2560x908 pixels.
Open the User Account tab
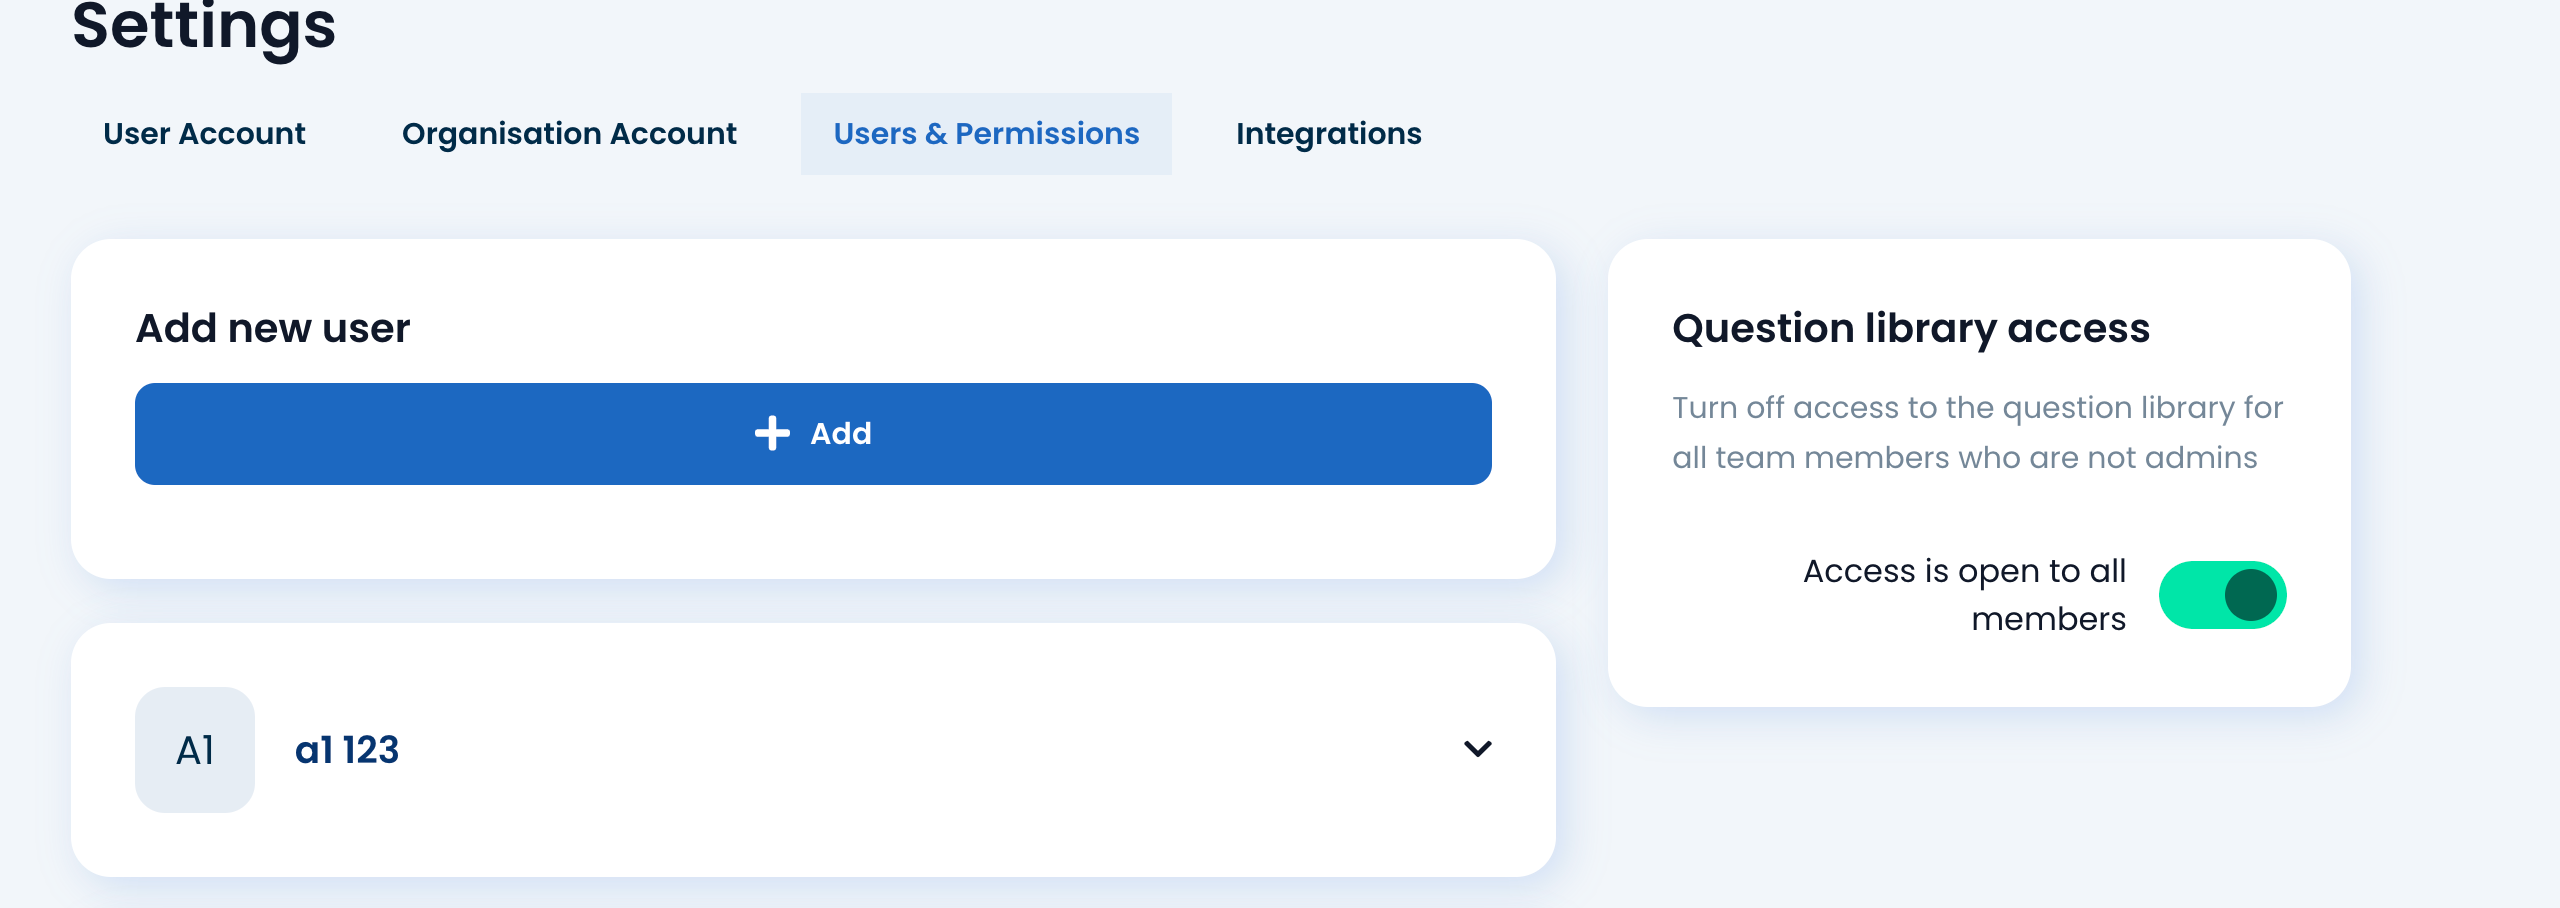[x=204, y=134]
